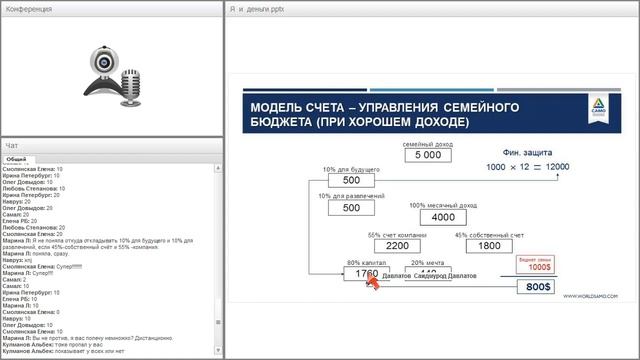This screenshot has height=360, width=640.
Task: Click chat message 'Любовь Степанова: 20'
Action: coord(34,227)
